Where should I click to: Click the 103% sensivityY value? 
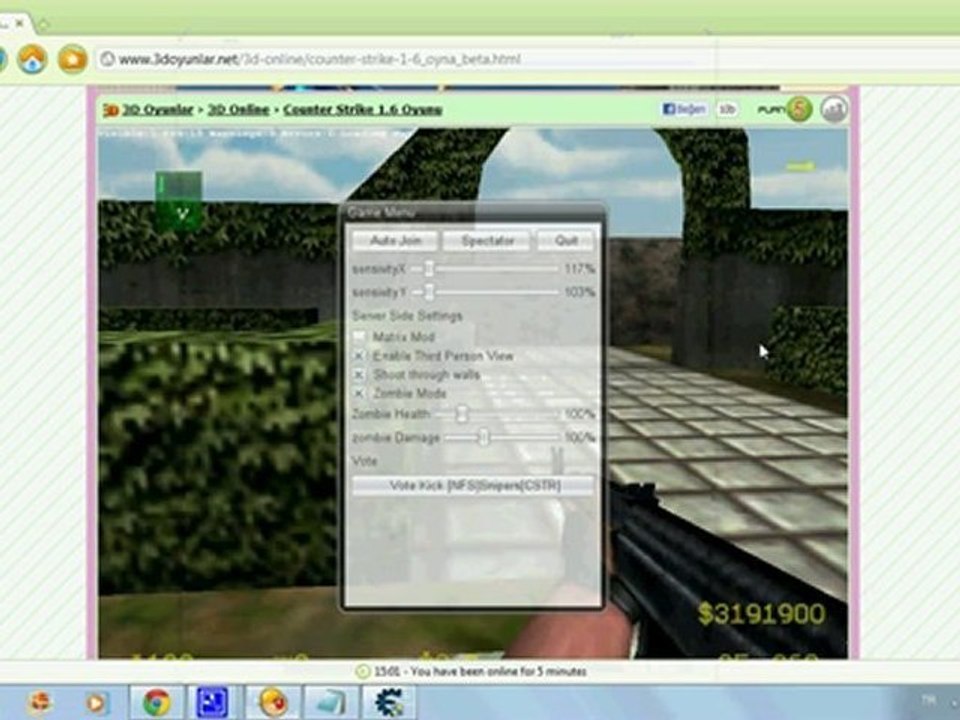579,292
